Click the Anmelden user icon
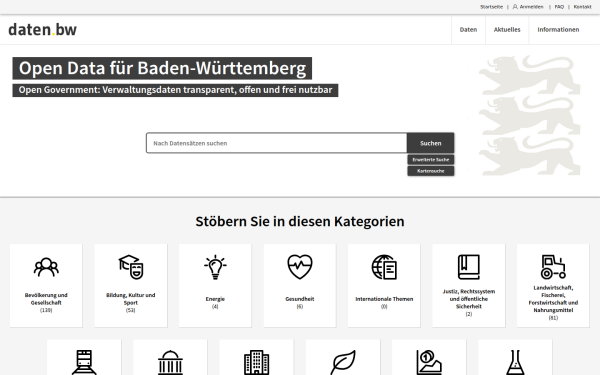The image size is (600, 375). (515, 7)
